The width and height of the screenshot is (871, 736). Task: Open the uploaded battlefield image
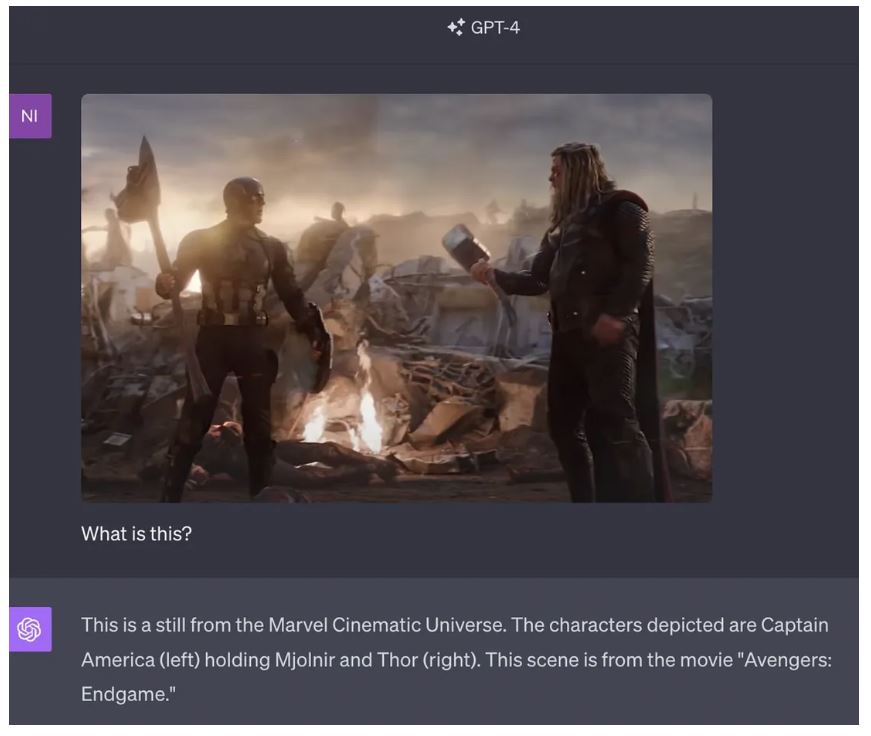tap(397, 298)
